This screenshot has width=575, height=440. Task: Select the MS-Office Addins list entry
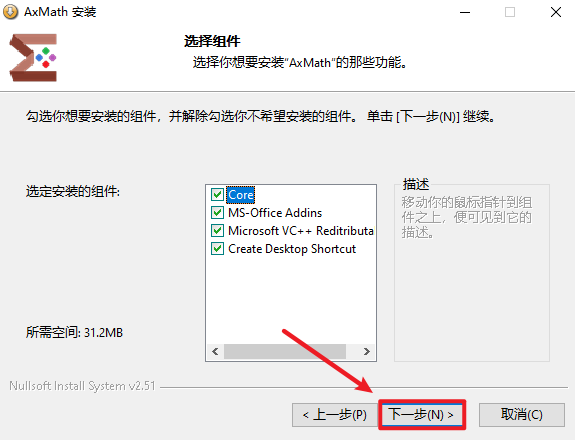[x=275, y=213]
